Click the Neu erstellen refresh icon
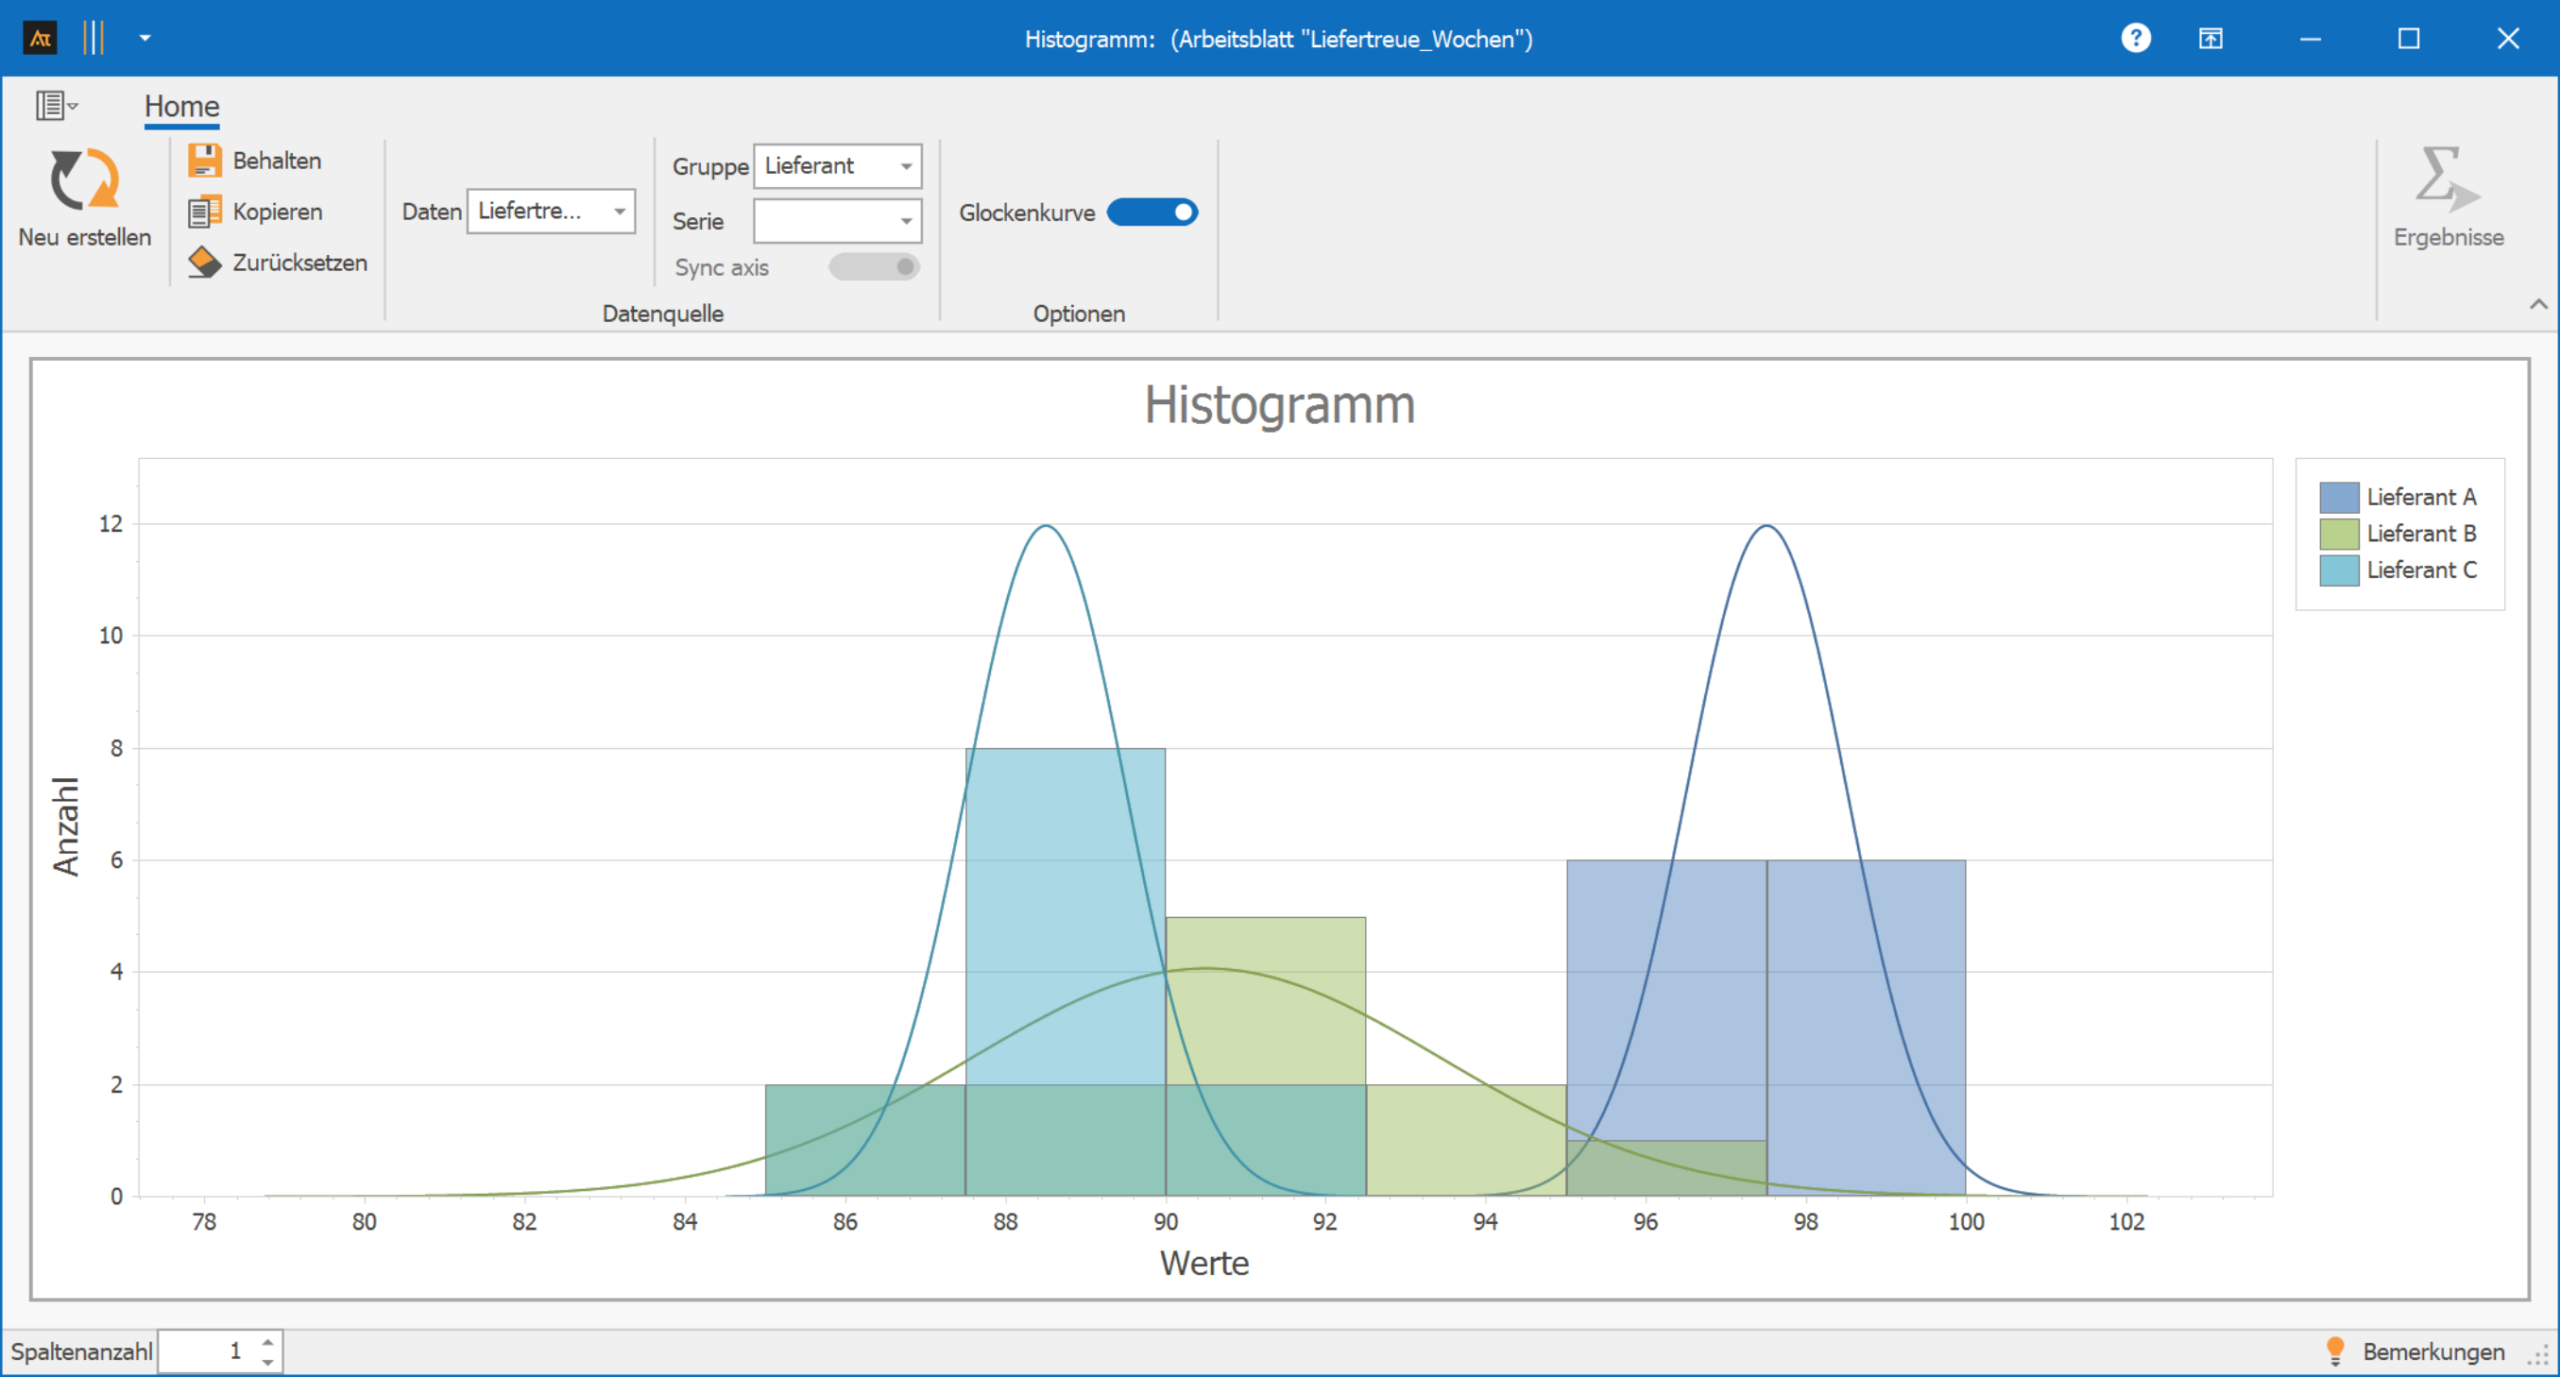 84,180
